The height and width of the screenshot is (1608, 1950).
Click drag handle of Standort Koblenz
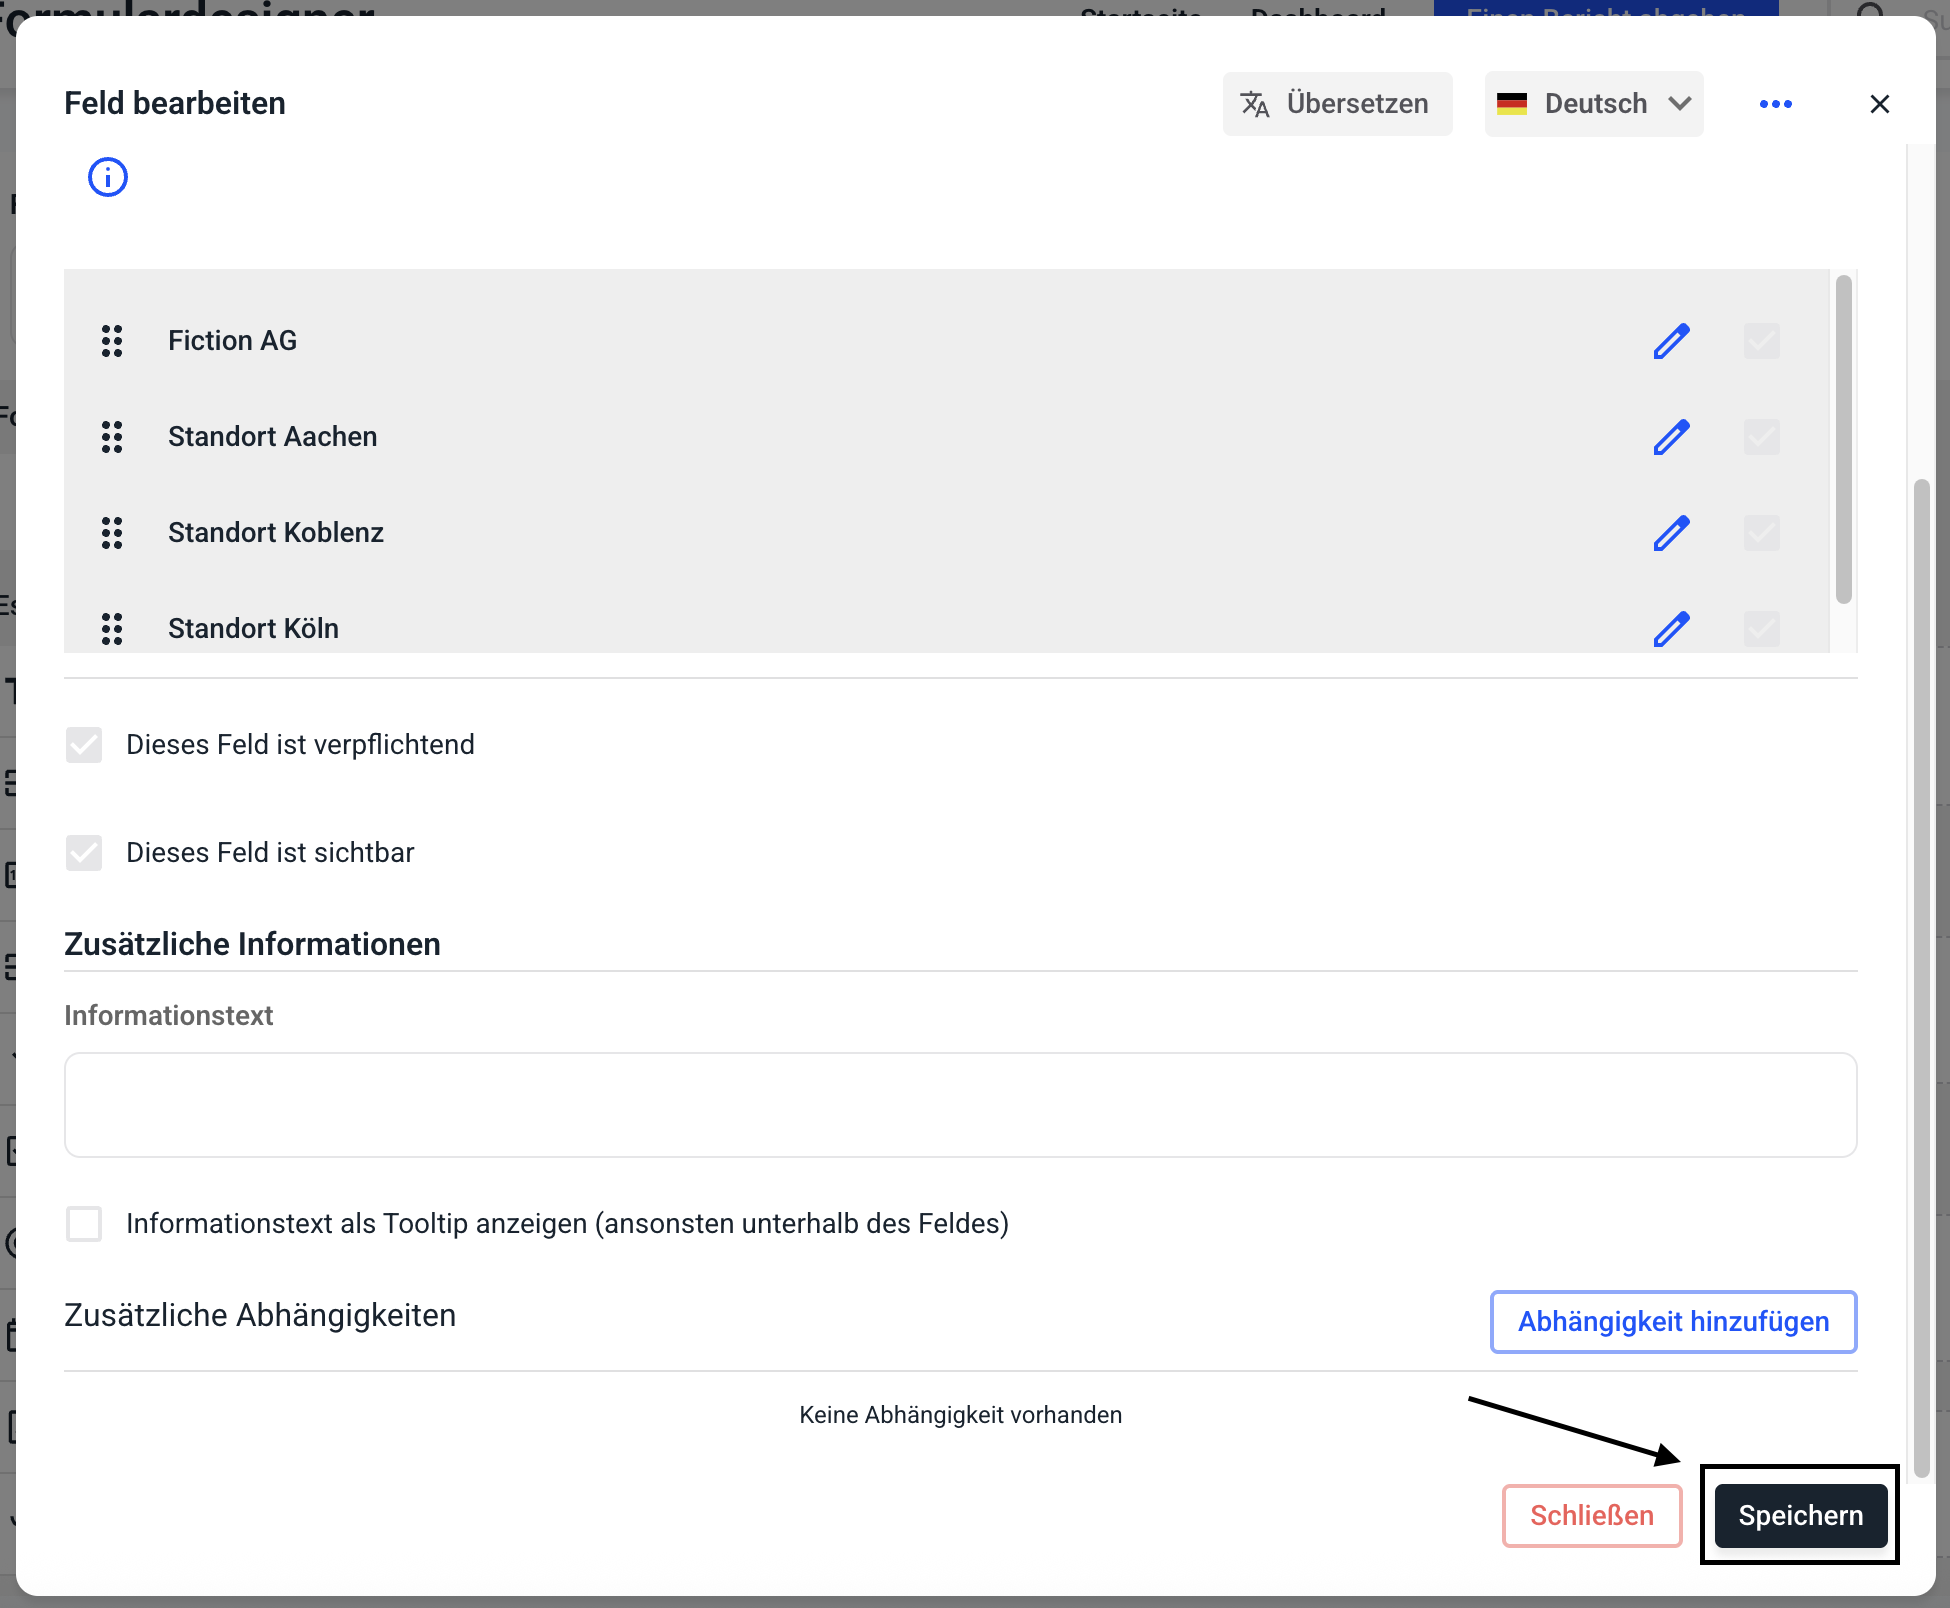click(x=112, y=533)
